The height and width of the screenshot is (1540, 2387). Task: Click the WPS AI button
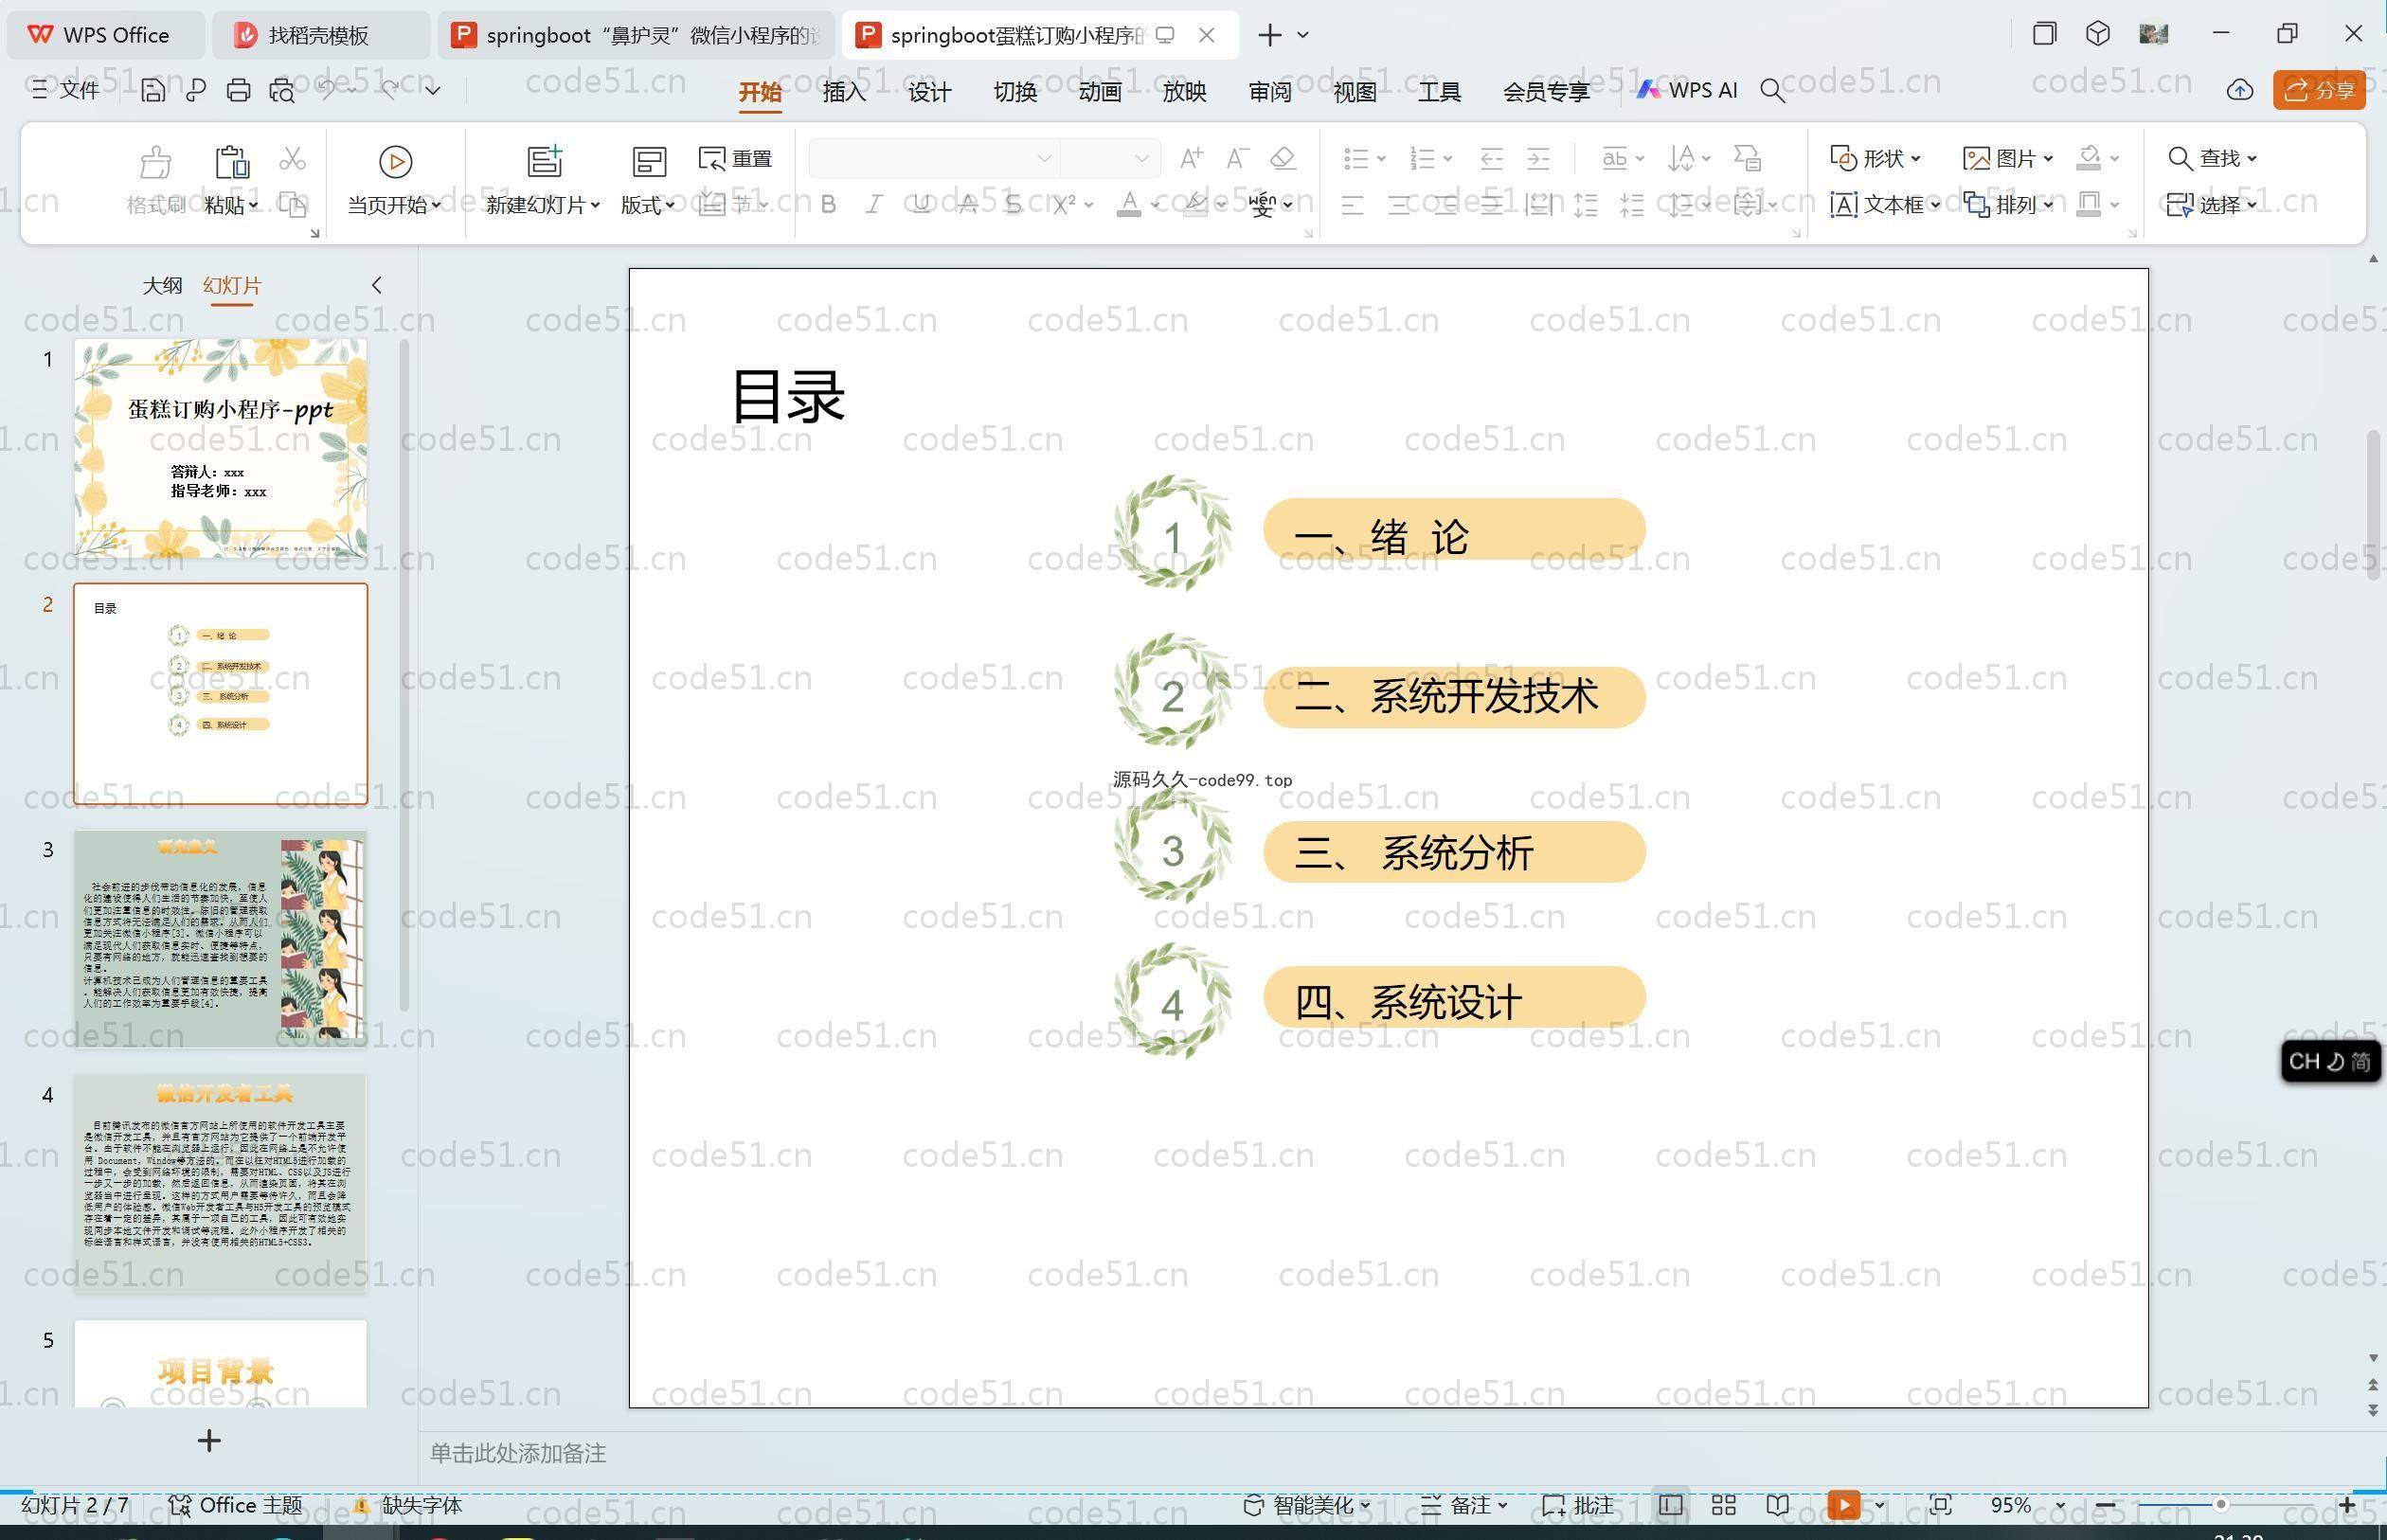[1687, 90]
